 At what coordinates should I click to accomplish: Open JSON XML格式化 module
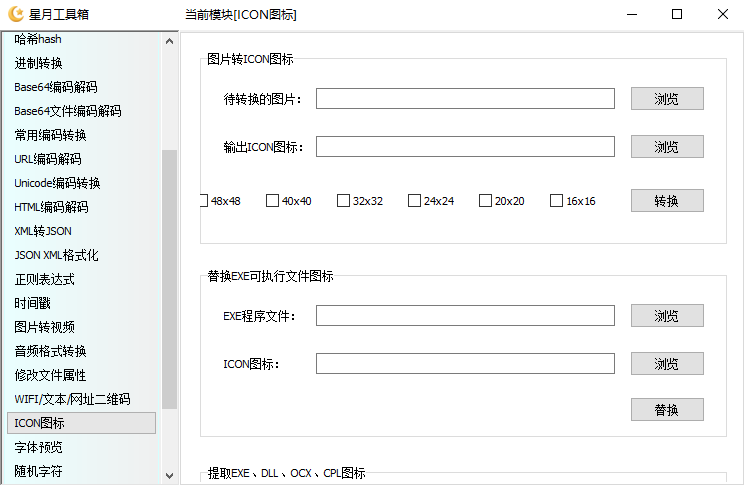click(x=56, y=255)
